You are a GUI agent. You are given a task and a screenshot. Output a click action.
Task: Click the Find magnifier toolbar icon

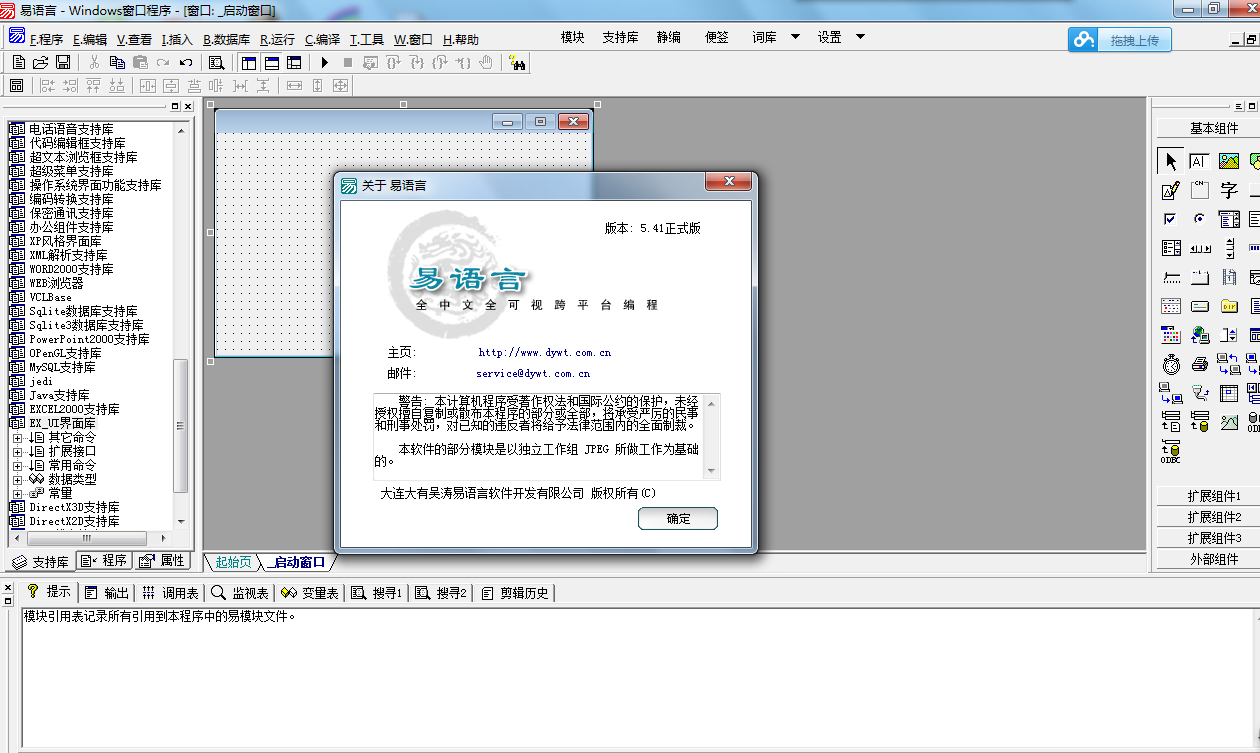point(216,62)
